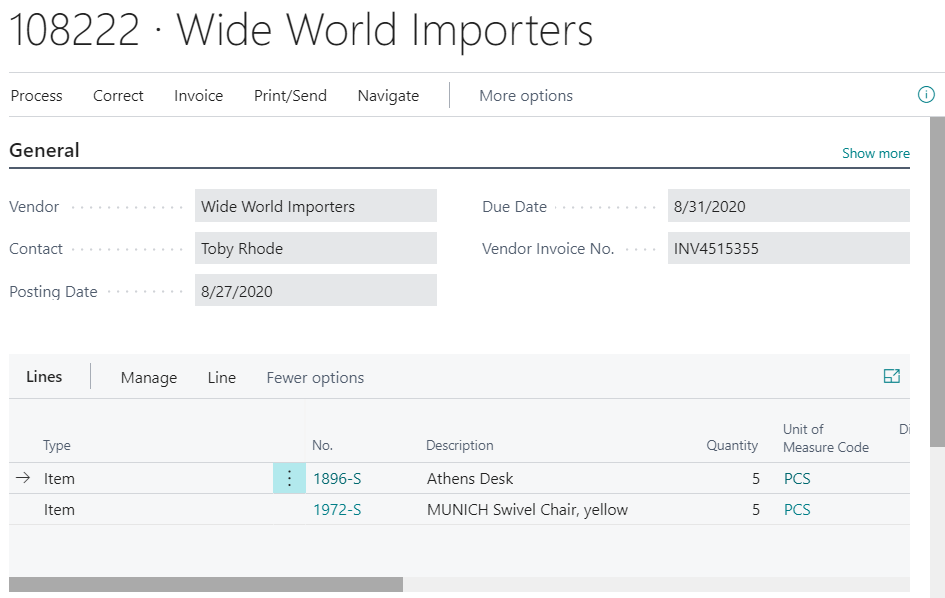
Task: Open the Manage menu in Lines
Action: [149, 377]
